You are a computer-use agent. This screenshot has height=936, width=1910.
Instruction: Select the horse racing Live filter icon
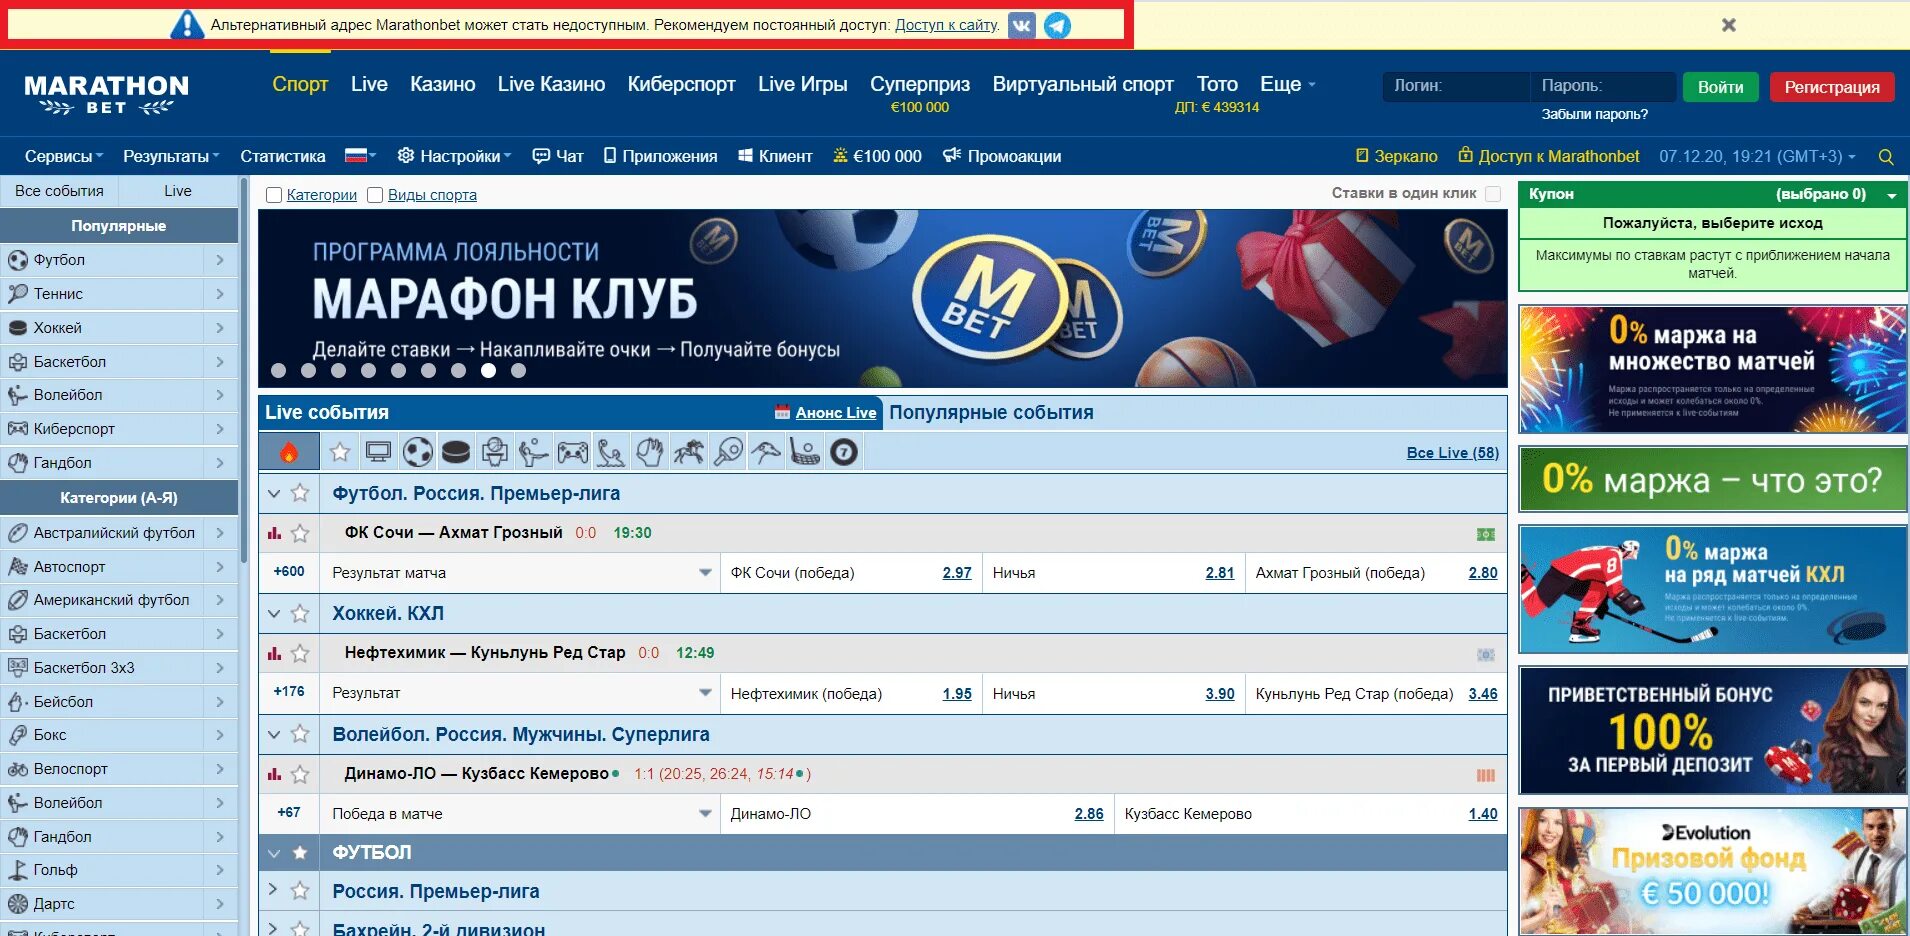pos(689,452)
